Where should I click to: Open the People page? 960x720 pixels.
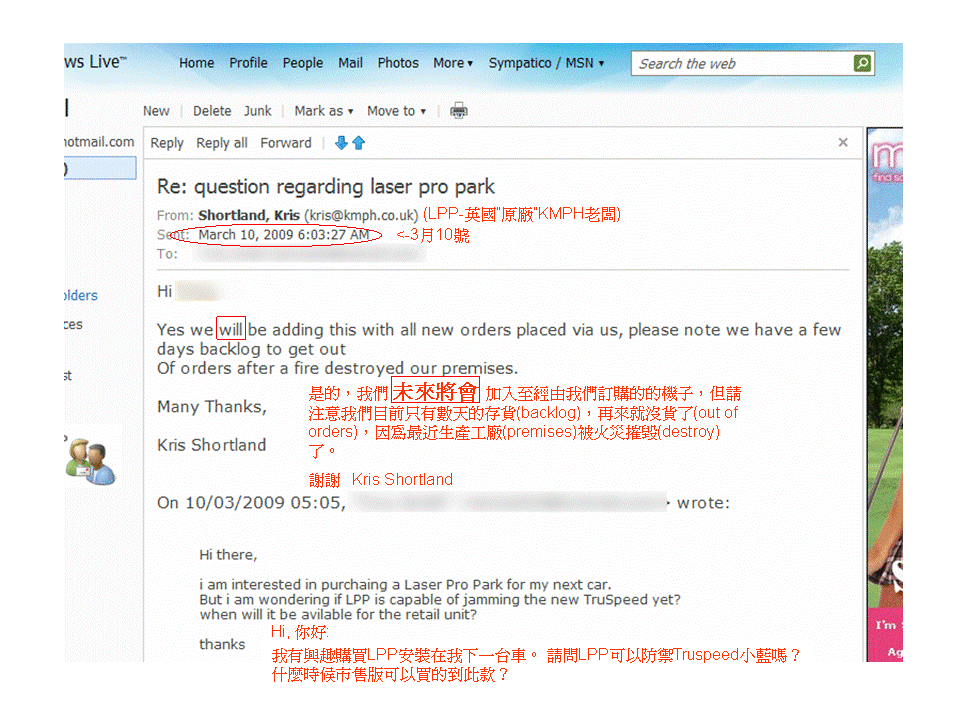coord(302,63)
